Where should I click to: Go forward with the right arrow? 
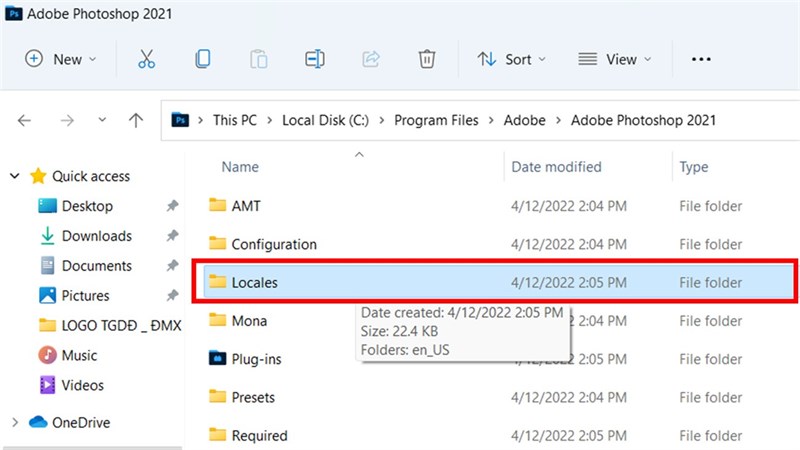click(67, 120)
